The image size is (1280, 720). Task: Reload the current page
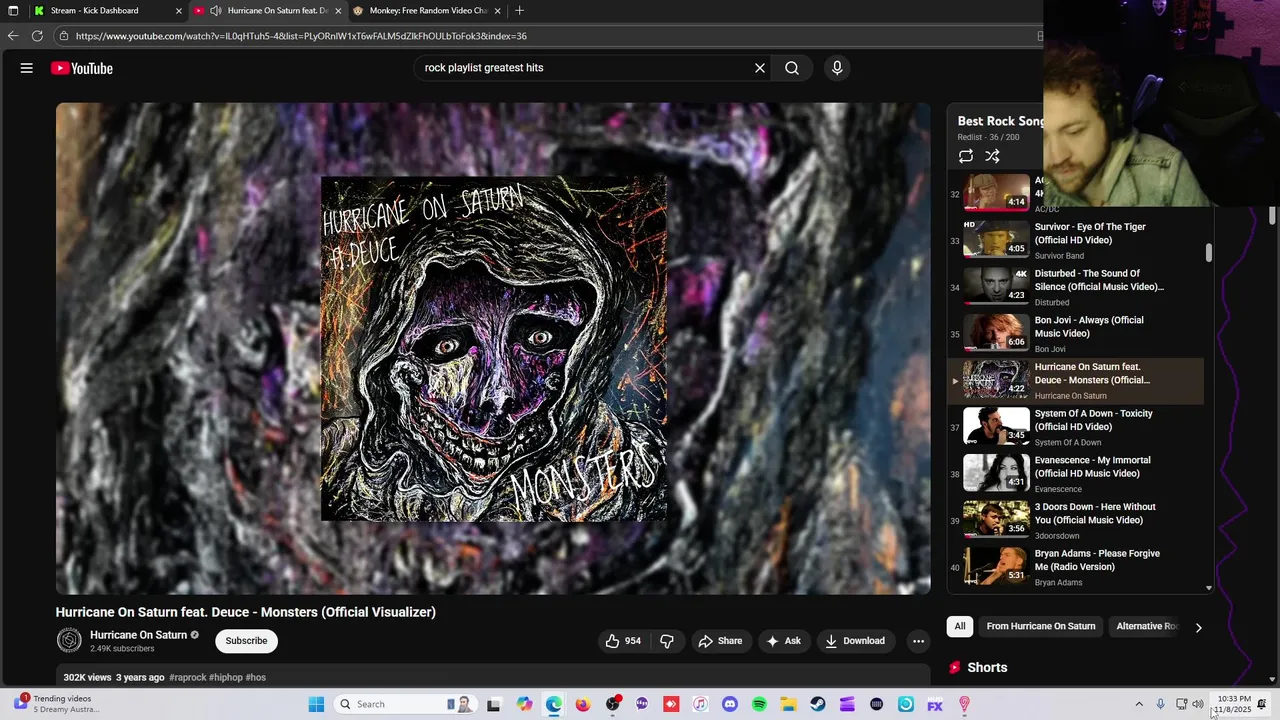[37, 36]
